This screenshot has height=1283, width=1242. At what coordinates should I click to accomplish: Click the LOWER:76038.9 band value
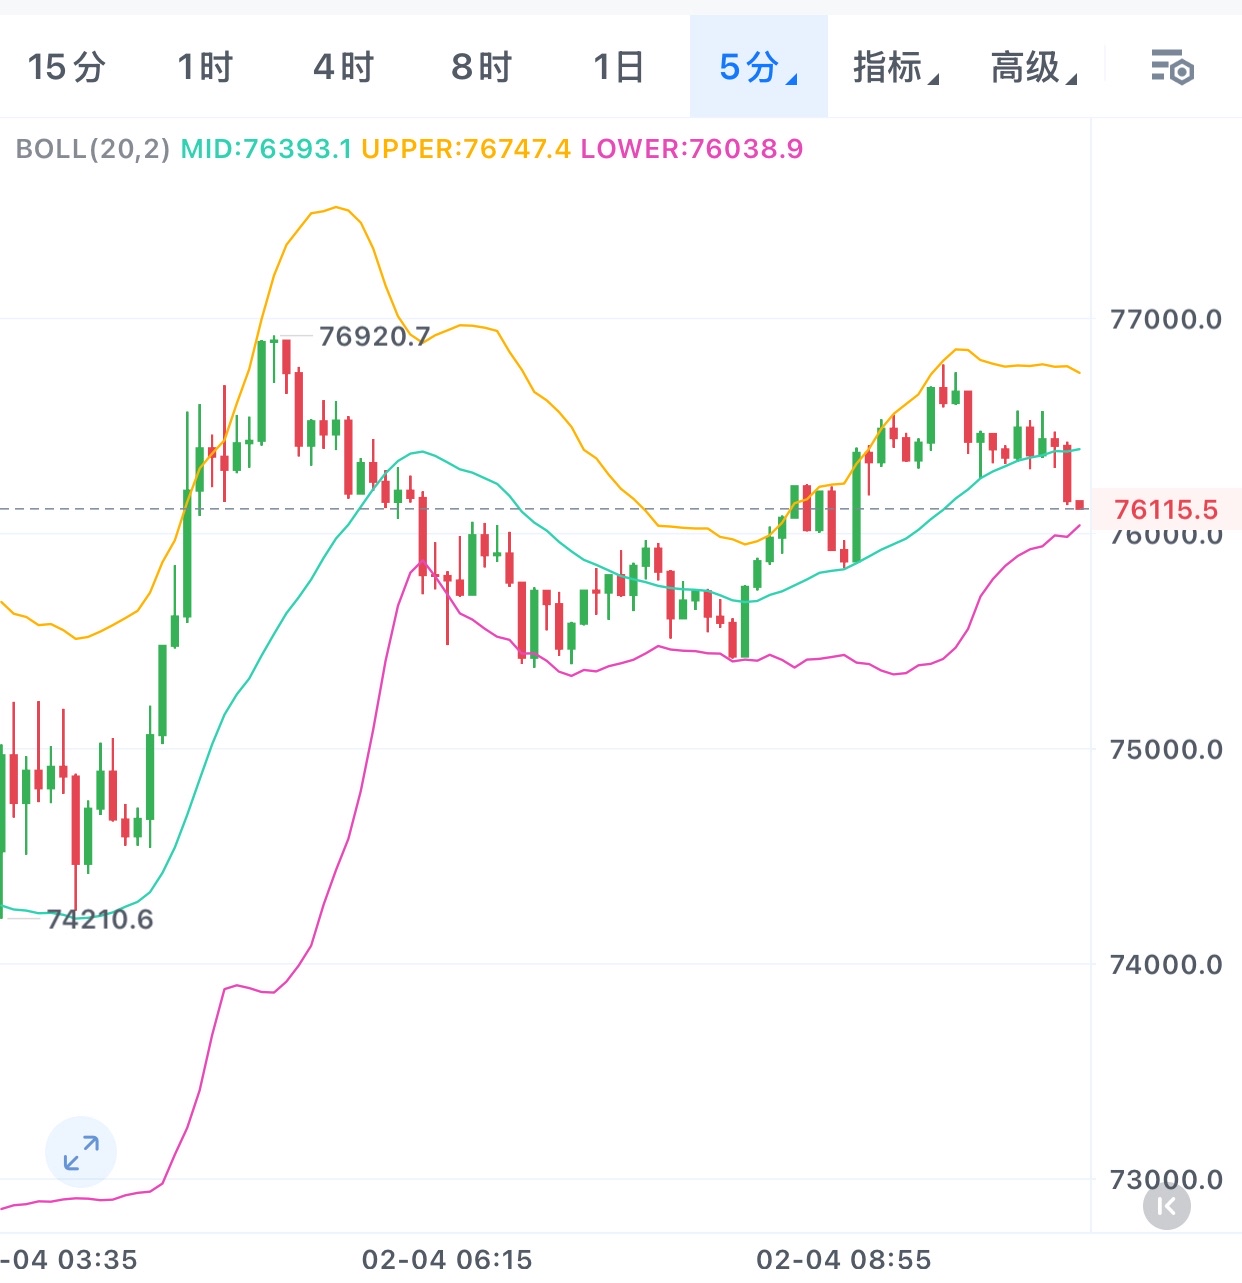pyautogui.click(x=692, y=149)
